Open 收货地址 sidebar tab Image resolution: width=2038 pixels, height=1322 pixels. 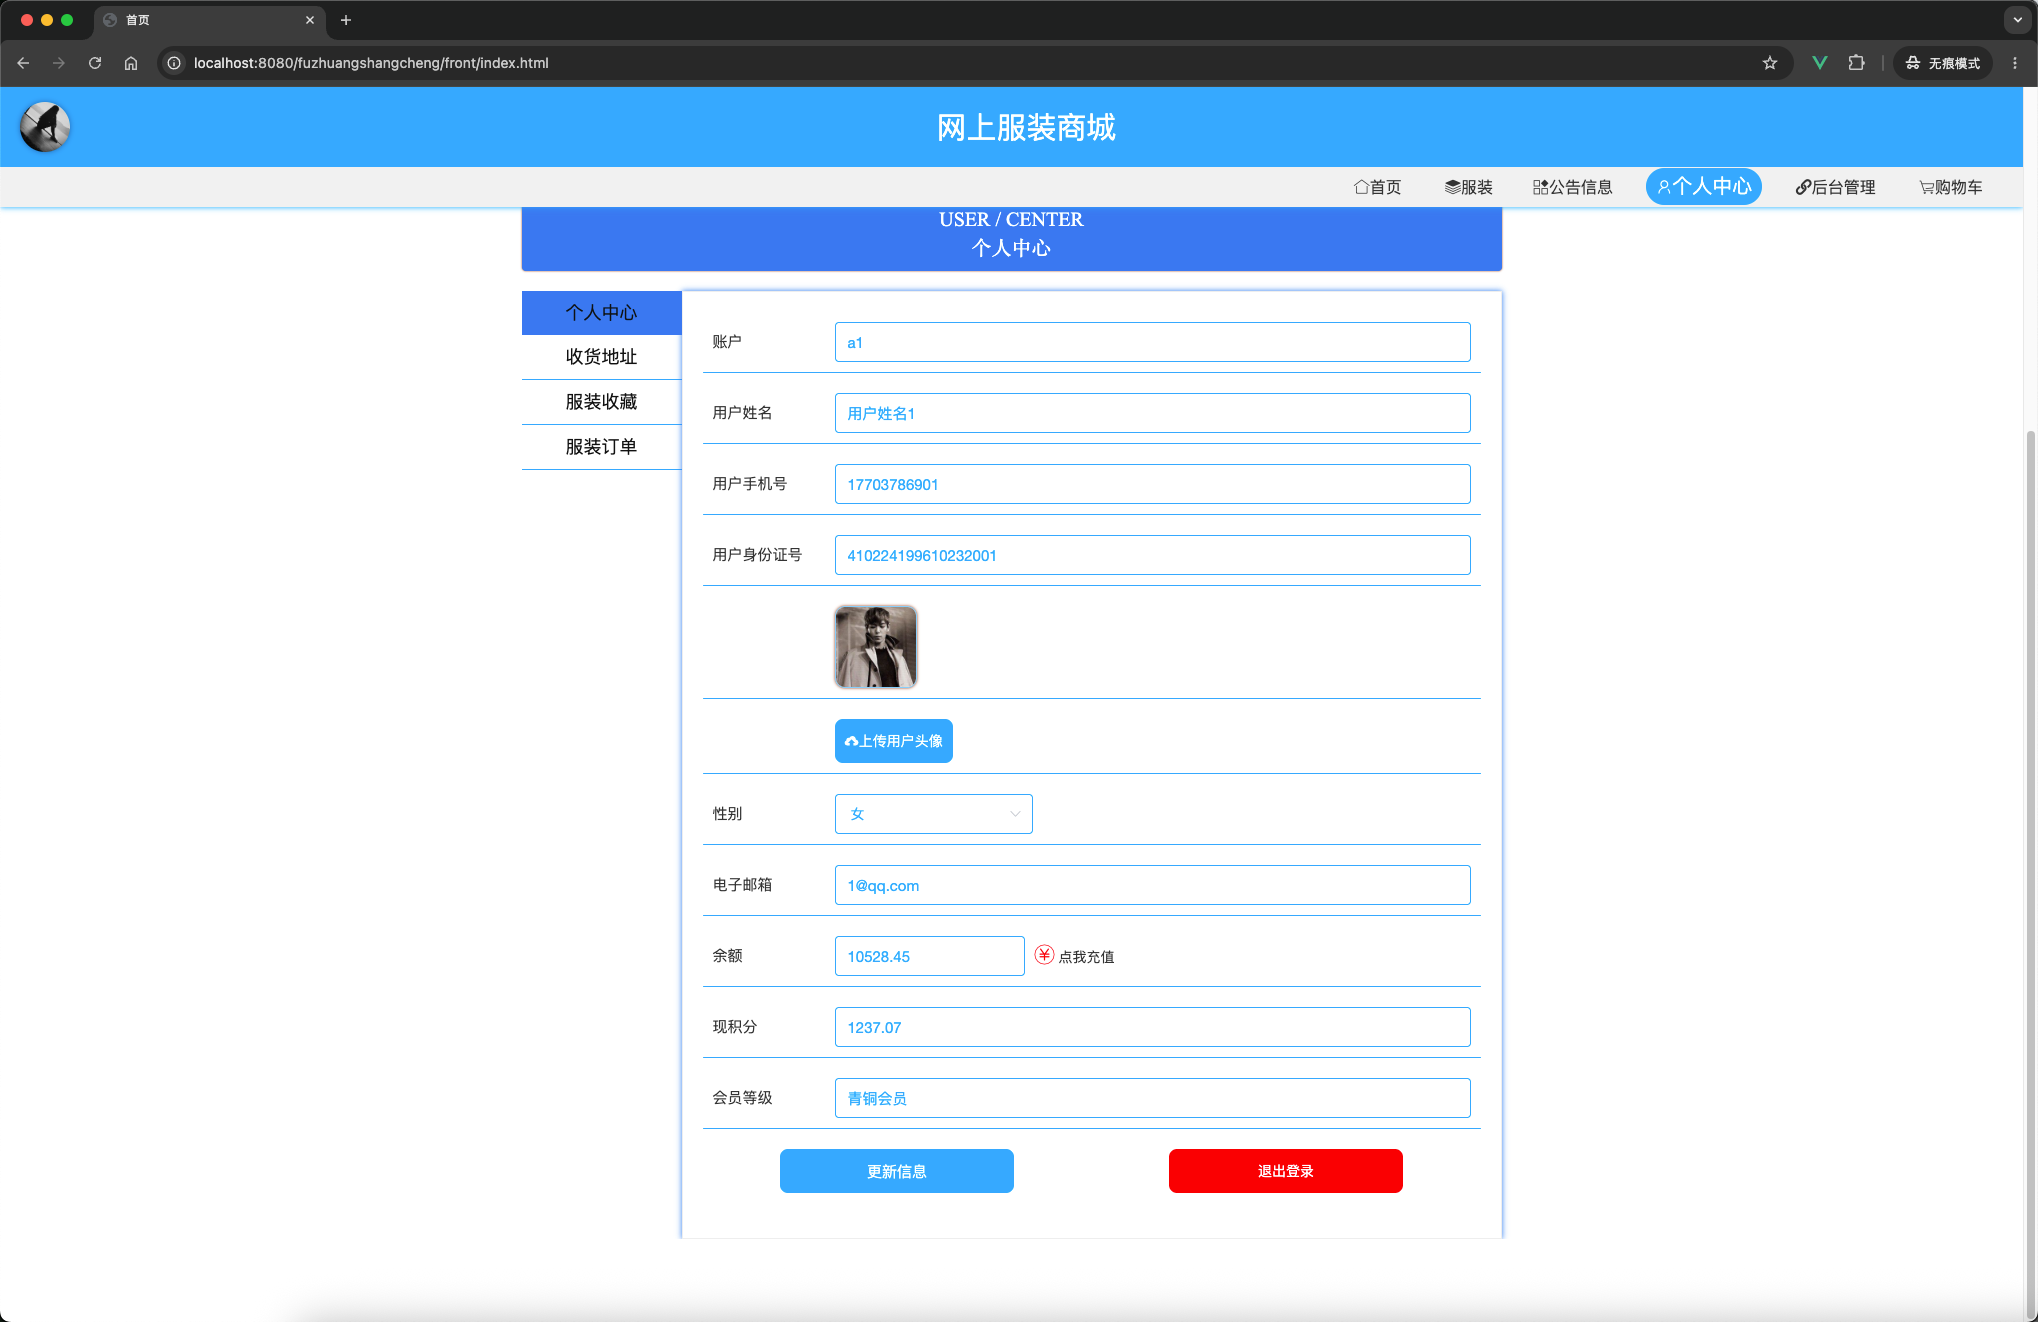point(602,357)
